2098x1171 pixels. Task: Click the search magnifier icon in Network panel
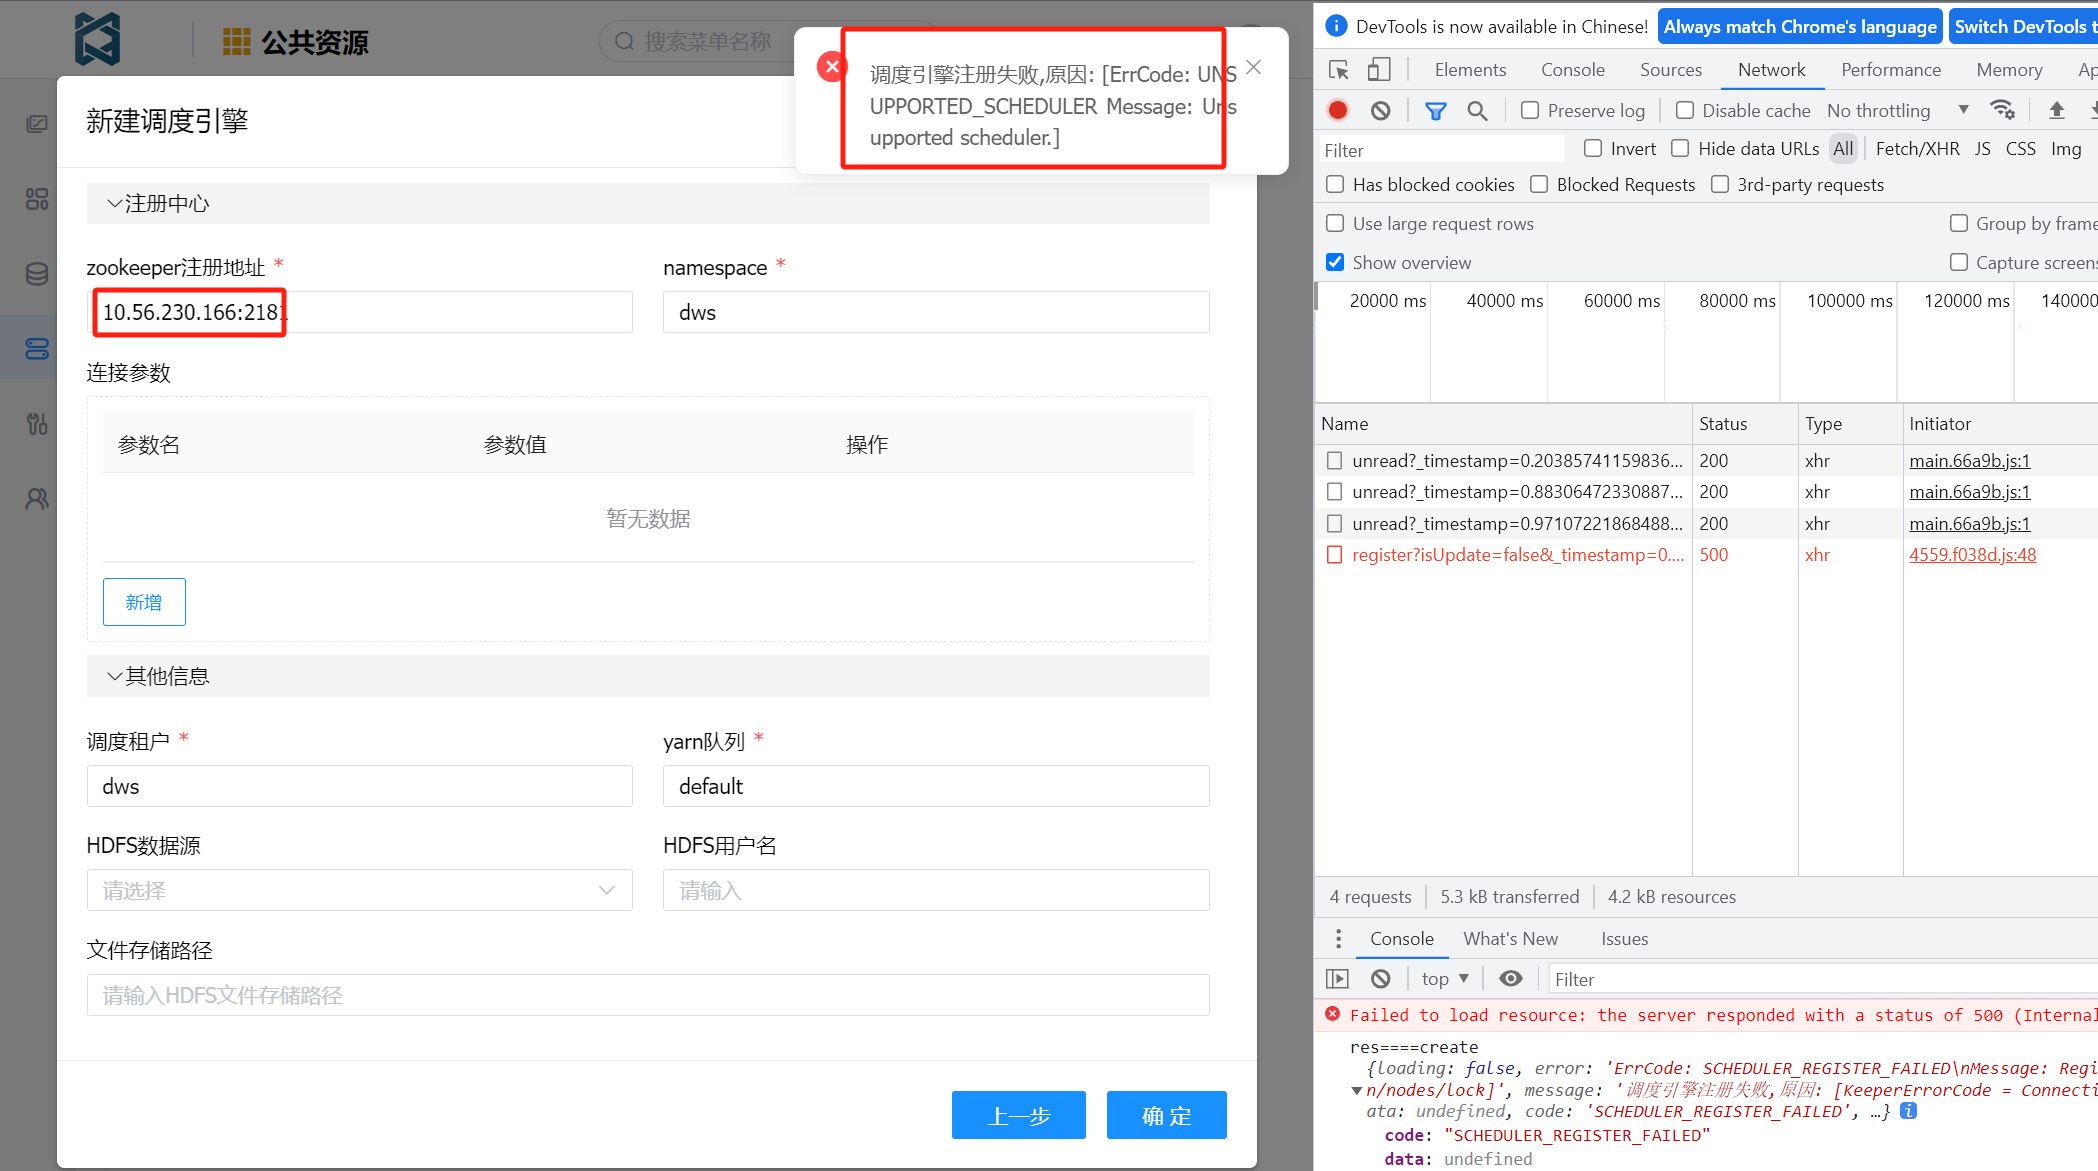click(1477, 109)
